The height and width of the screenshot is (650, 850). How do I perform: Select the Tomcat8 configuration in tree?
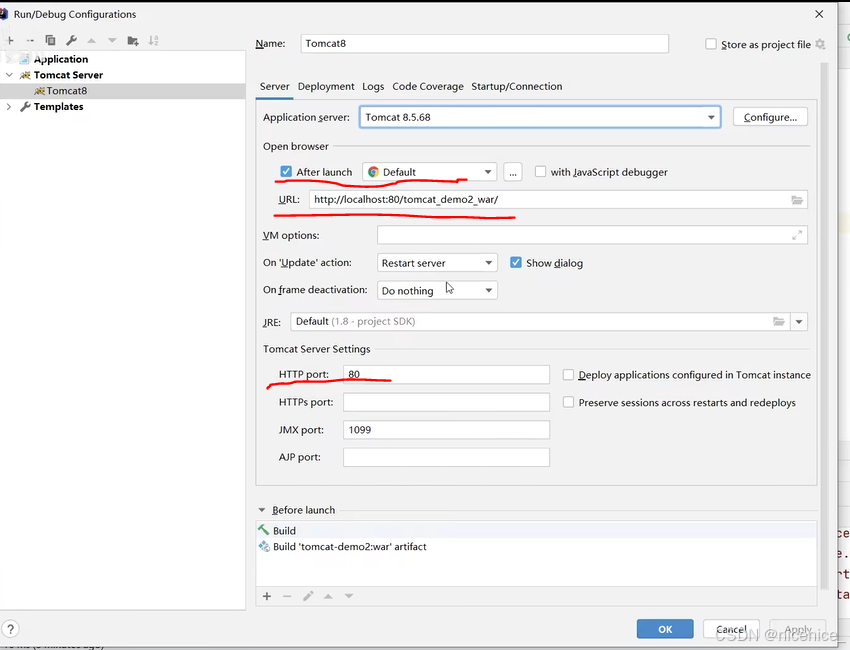tap(123, 91)
